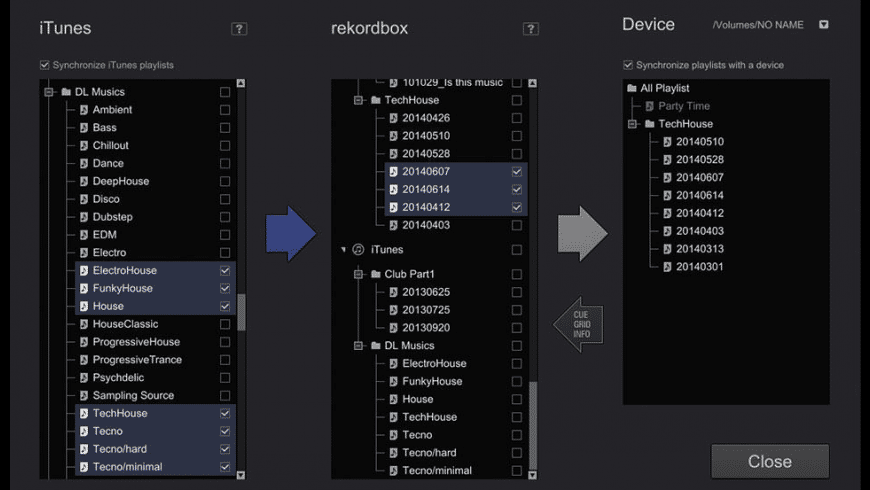Click the Club Part1 folder icon
Viewport: 870px width, 490px height.
point(376,274)
